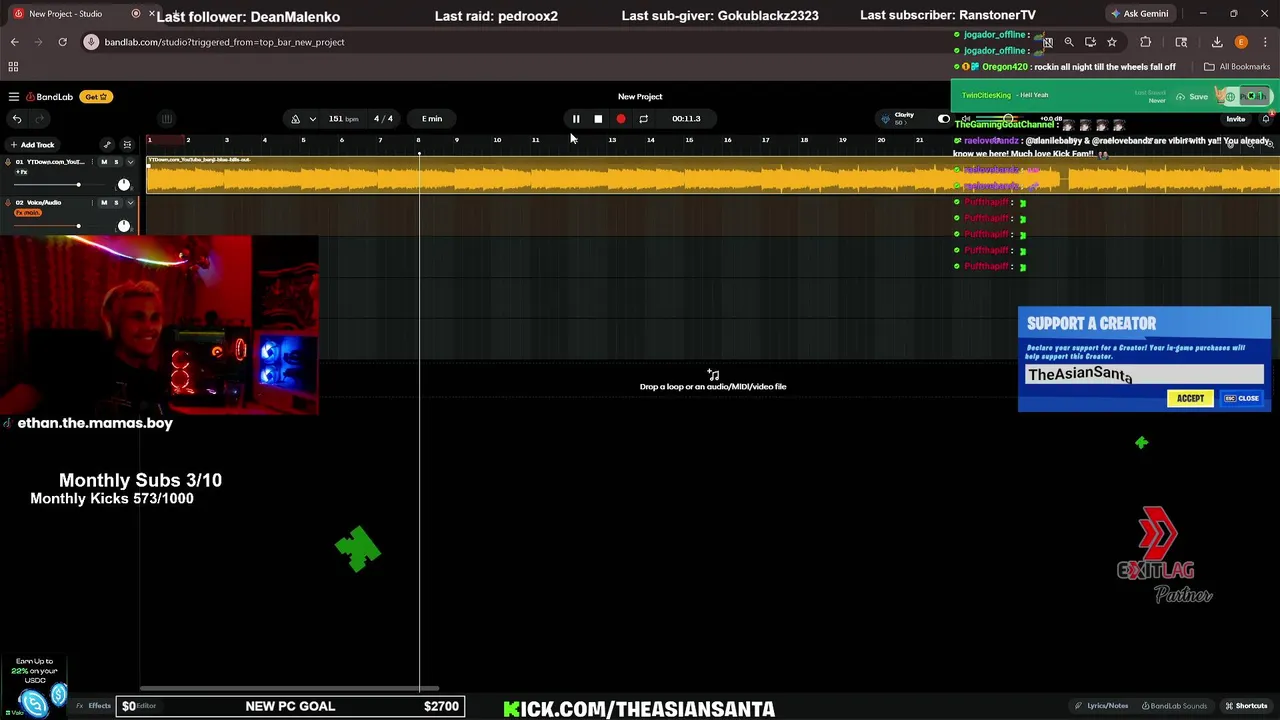
Task: Adjust track 02 pan knob
Action: 124,226
